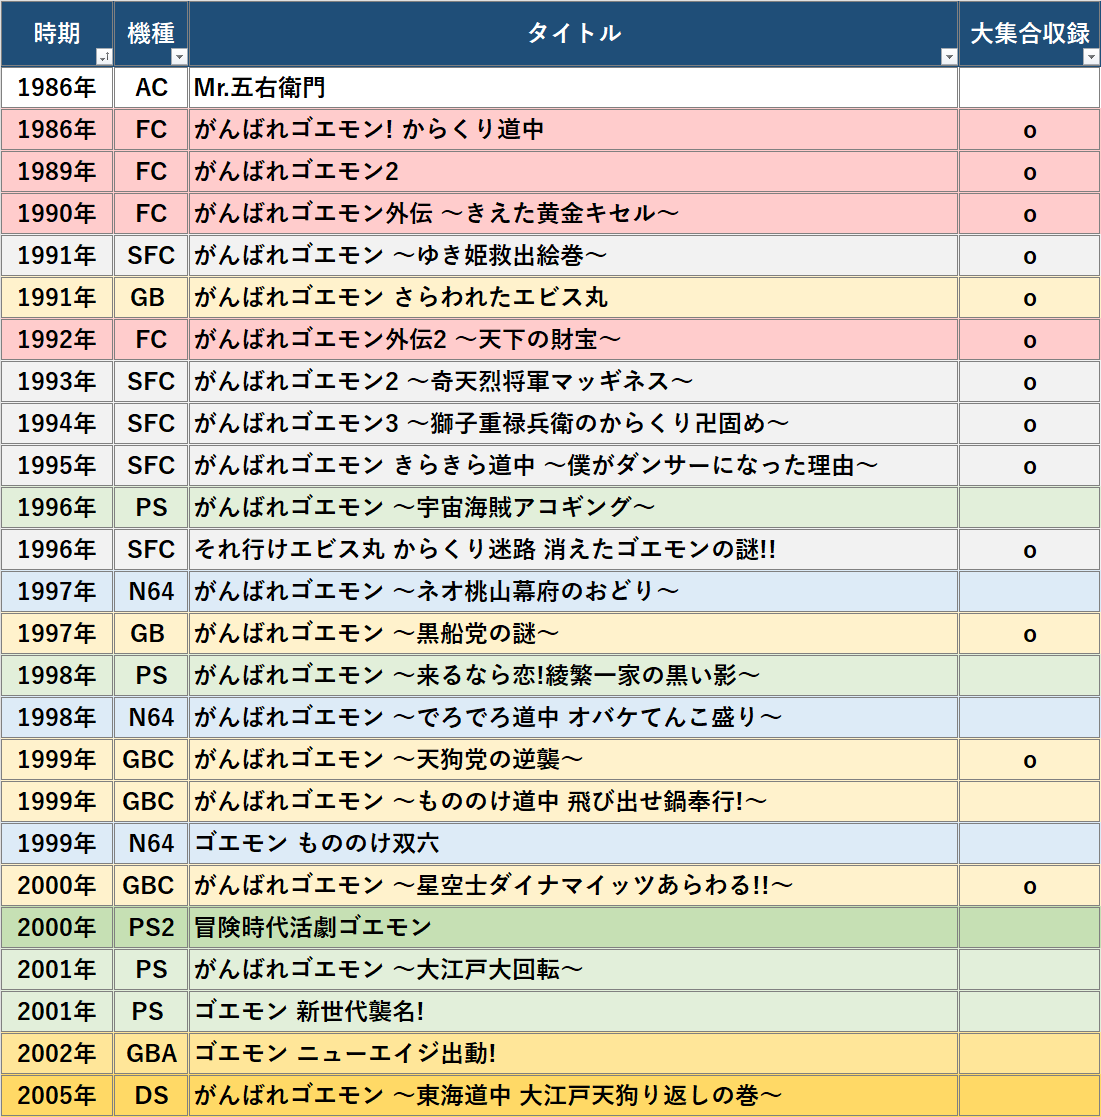Image resolution: width=1101 pixels, height=1117 pixels.
Task: Select the でろでろ道中 title cell
Action: [573, 718]
